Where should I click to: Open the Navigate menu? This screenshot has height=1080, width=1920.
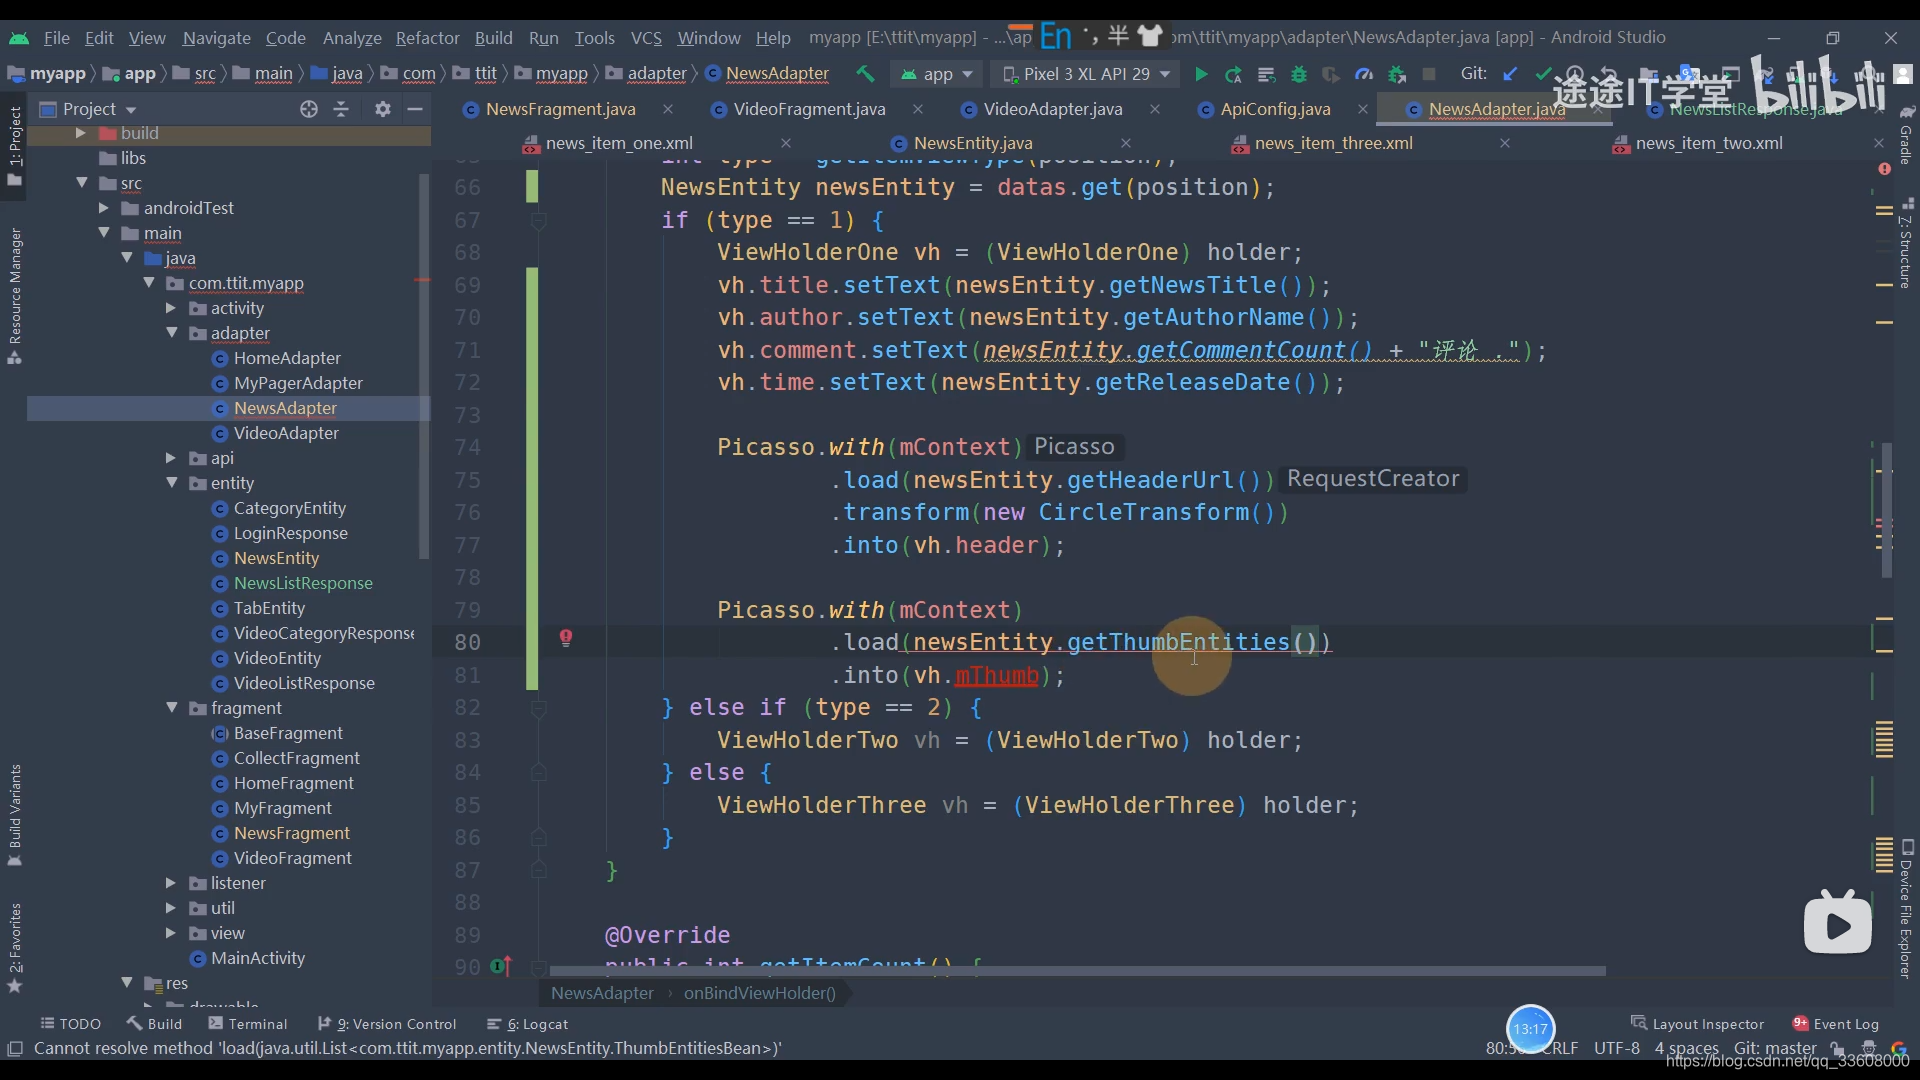click(x=216, y=38)
